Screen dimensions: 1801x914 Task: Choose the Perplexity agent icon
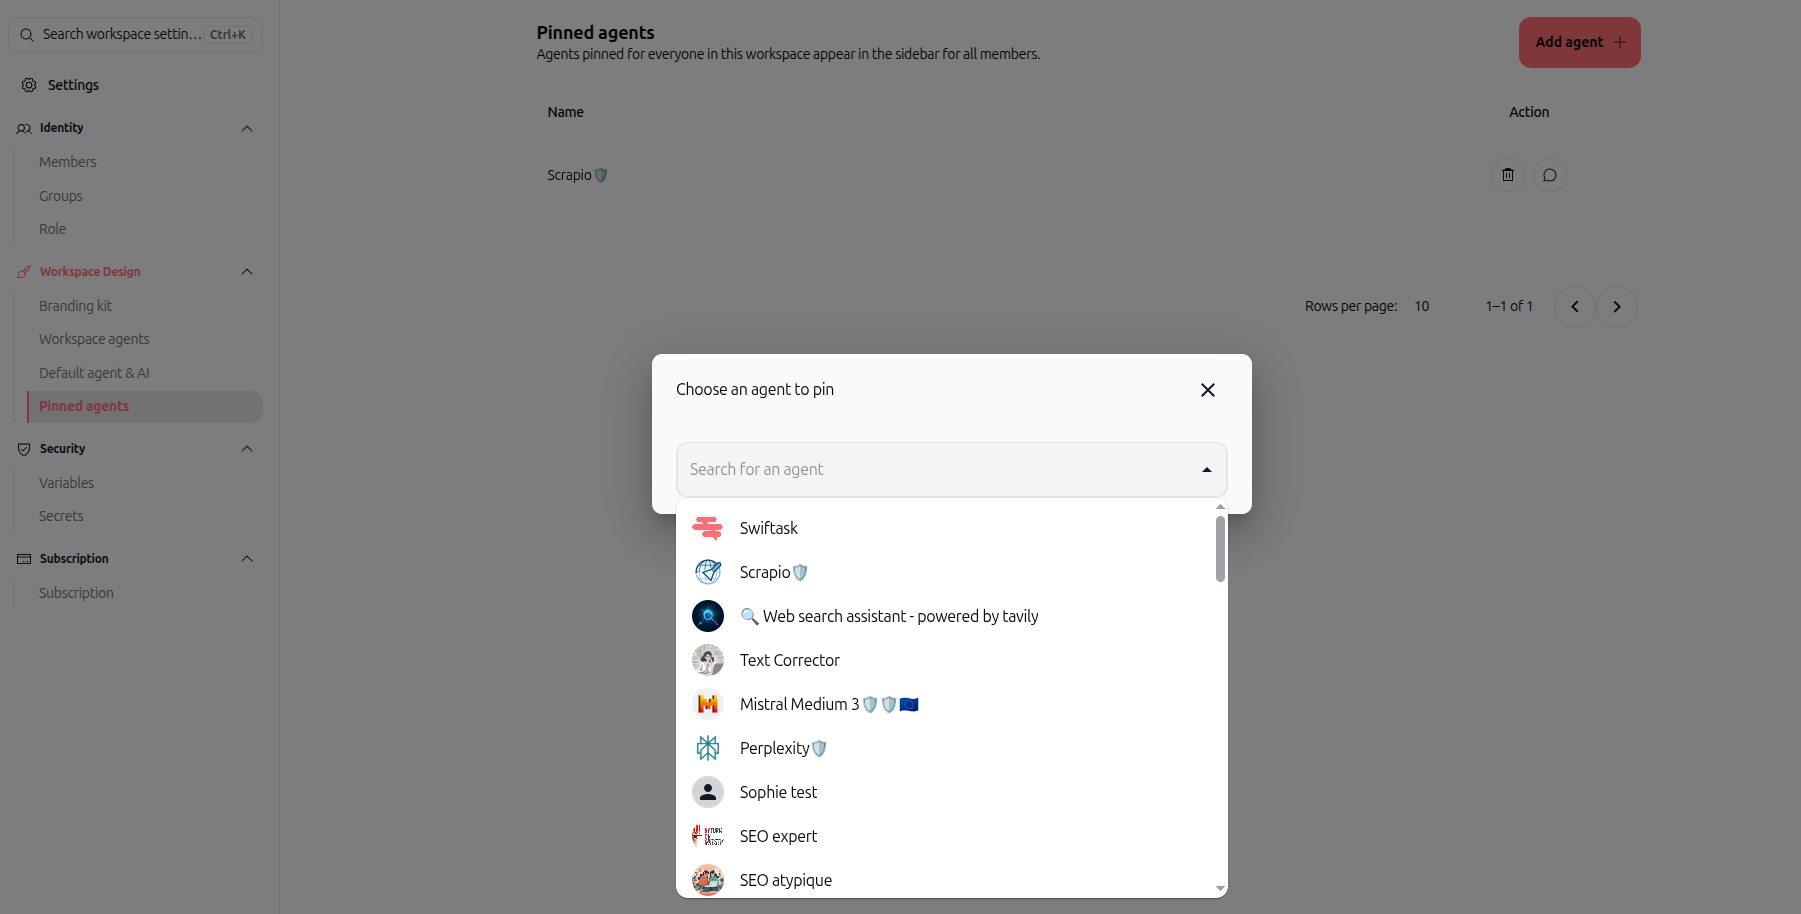click(x=708, y=748)
